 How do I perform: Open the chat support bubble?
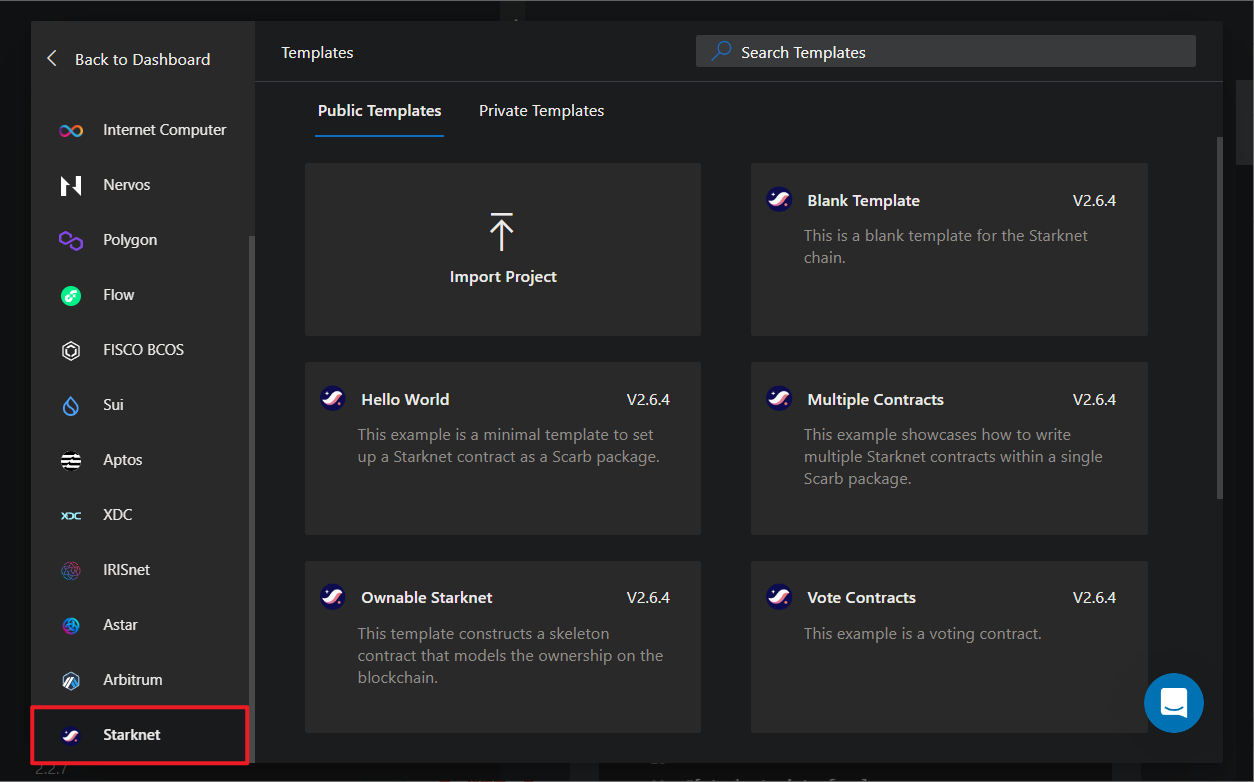1173,703
